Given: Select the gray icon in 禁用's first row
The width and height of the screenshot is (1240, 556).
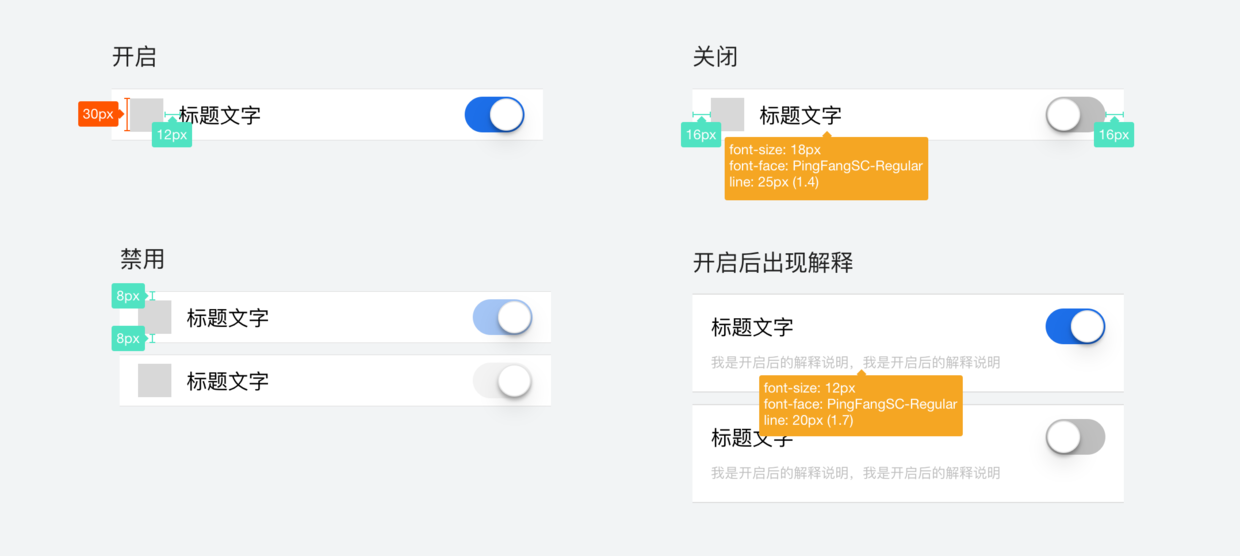Looking at the screenshot, I should (155, 317).
